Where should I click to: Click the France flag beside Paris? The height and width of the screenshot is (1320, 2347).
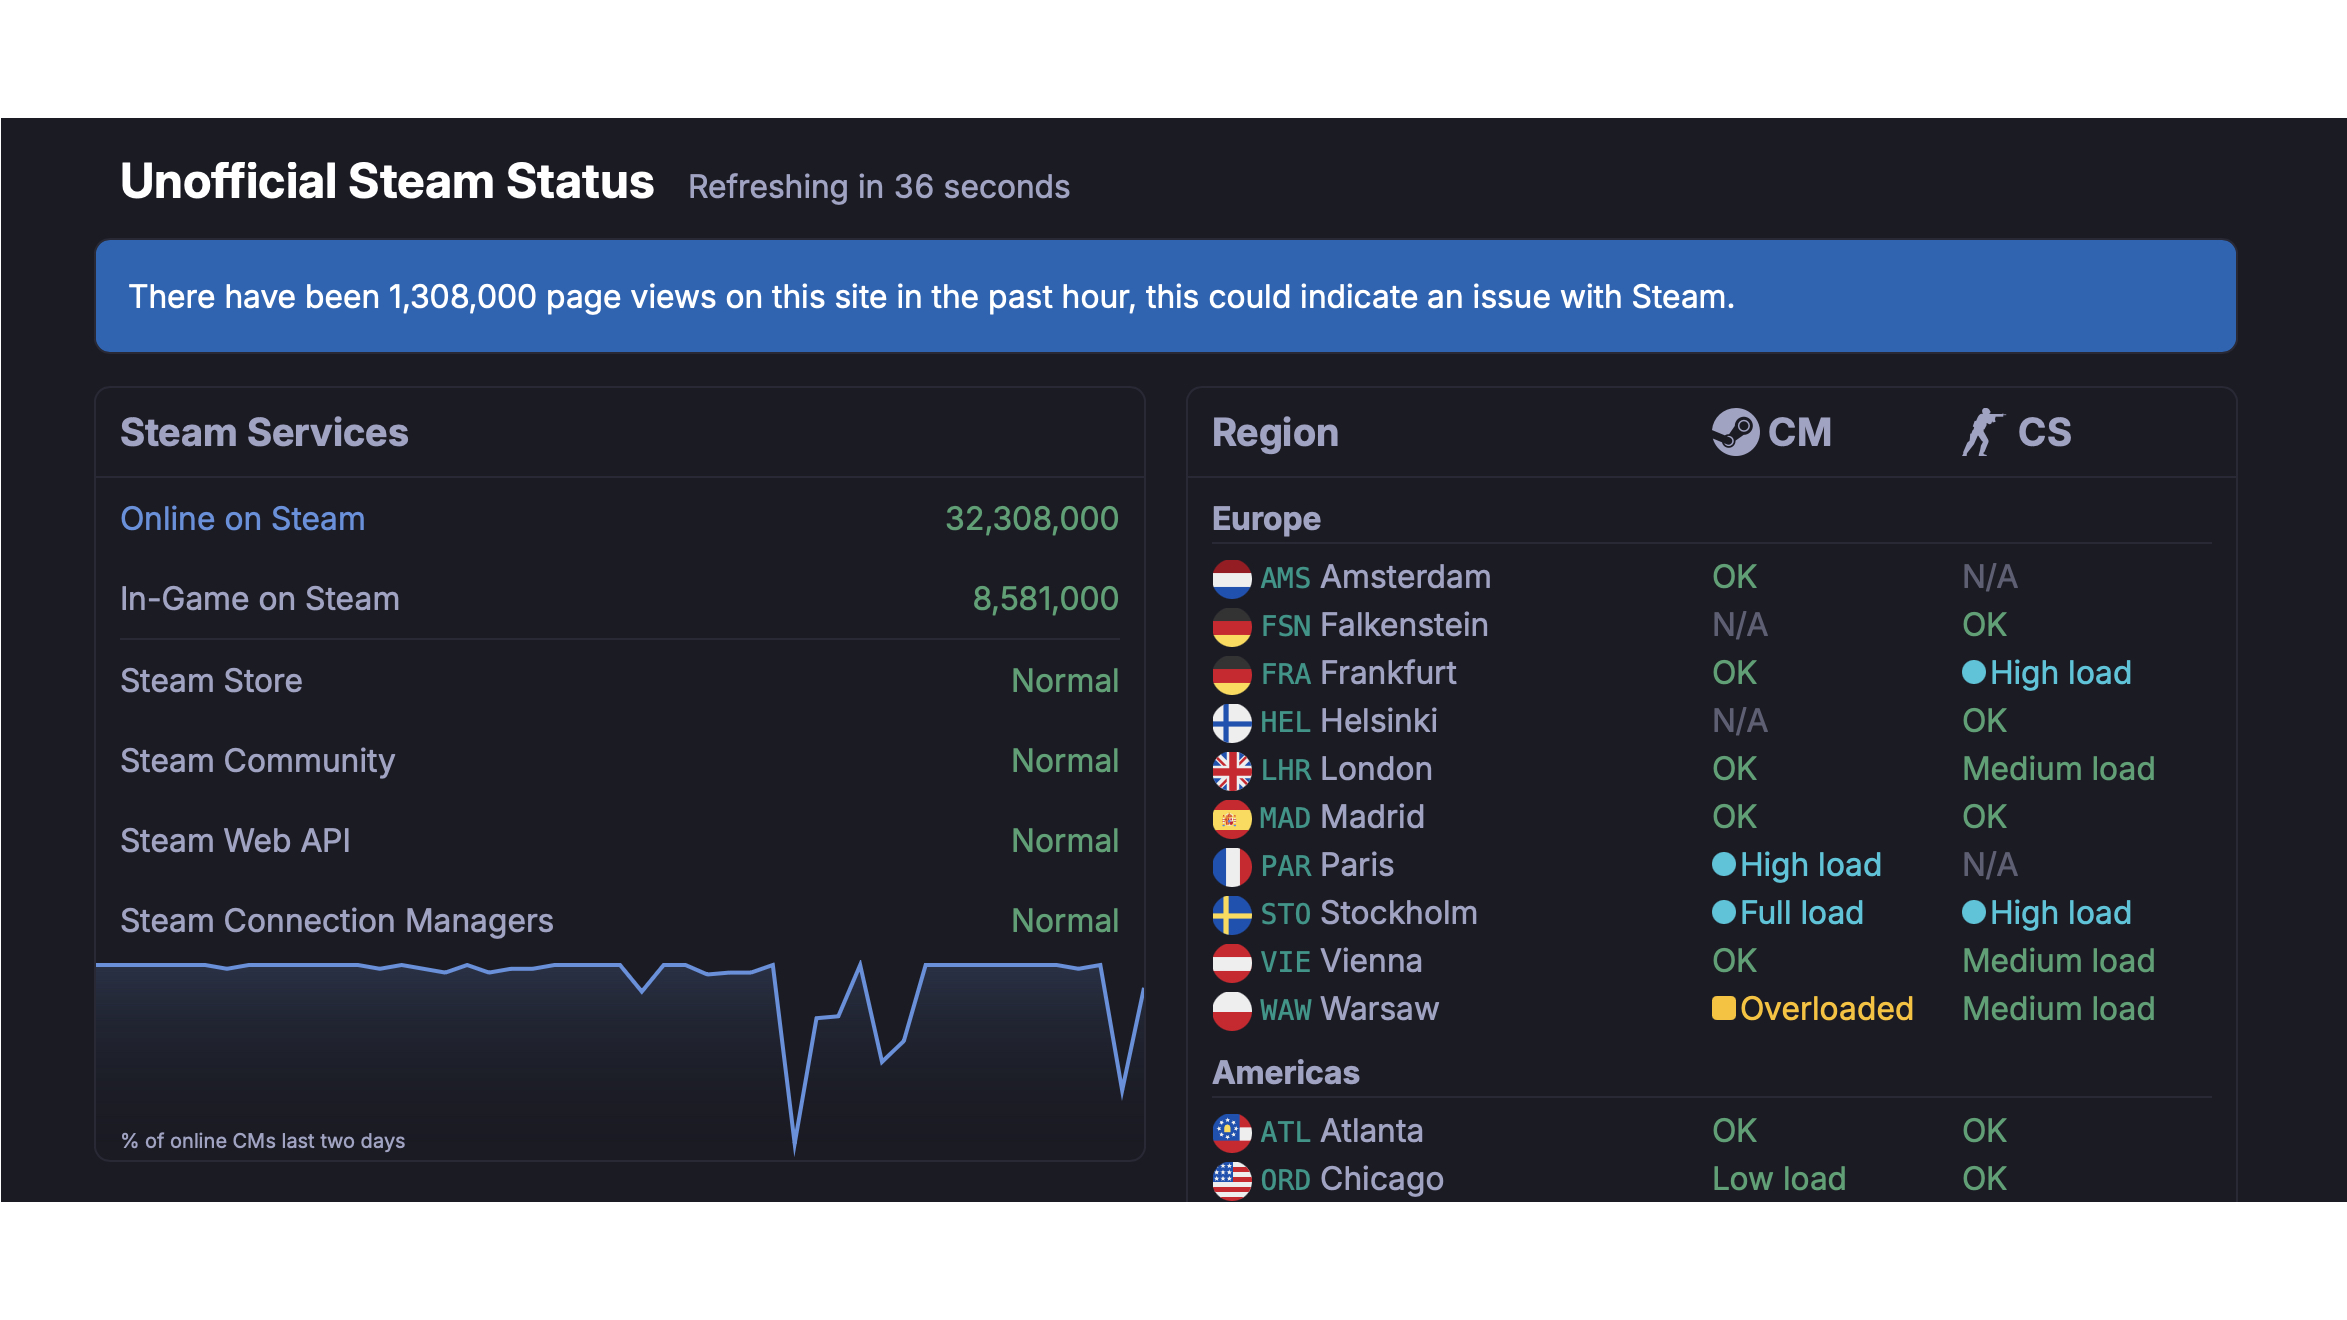click(x=1231, y=866)
